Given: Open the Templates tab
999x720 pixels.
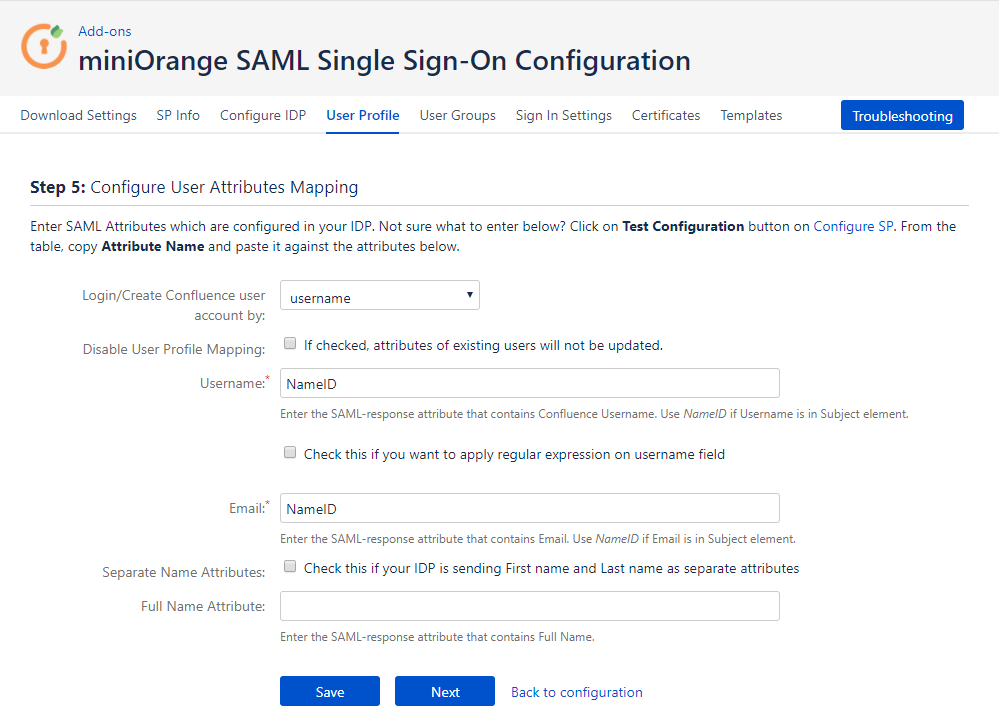Looking at the screenshot, I should point(751,115).
